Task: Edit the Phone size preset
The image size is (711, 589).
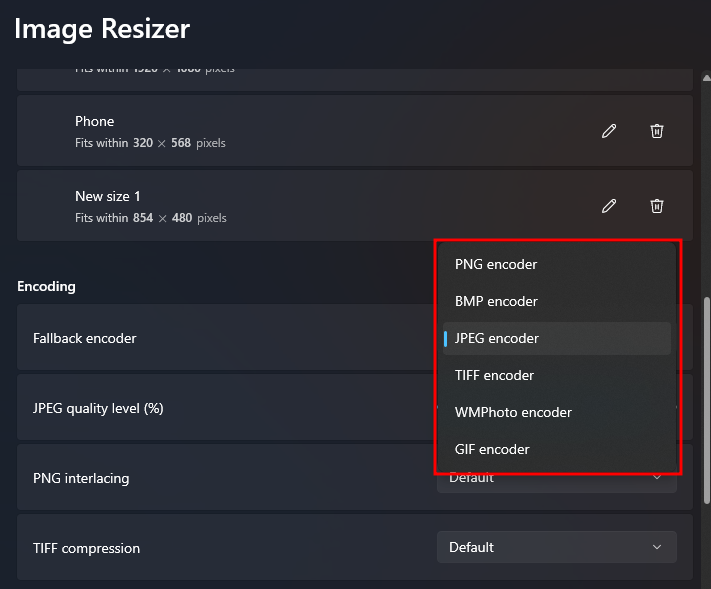Action: tap(608, 131)
